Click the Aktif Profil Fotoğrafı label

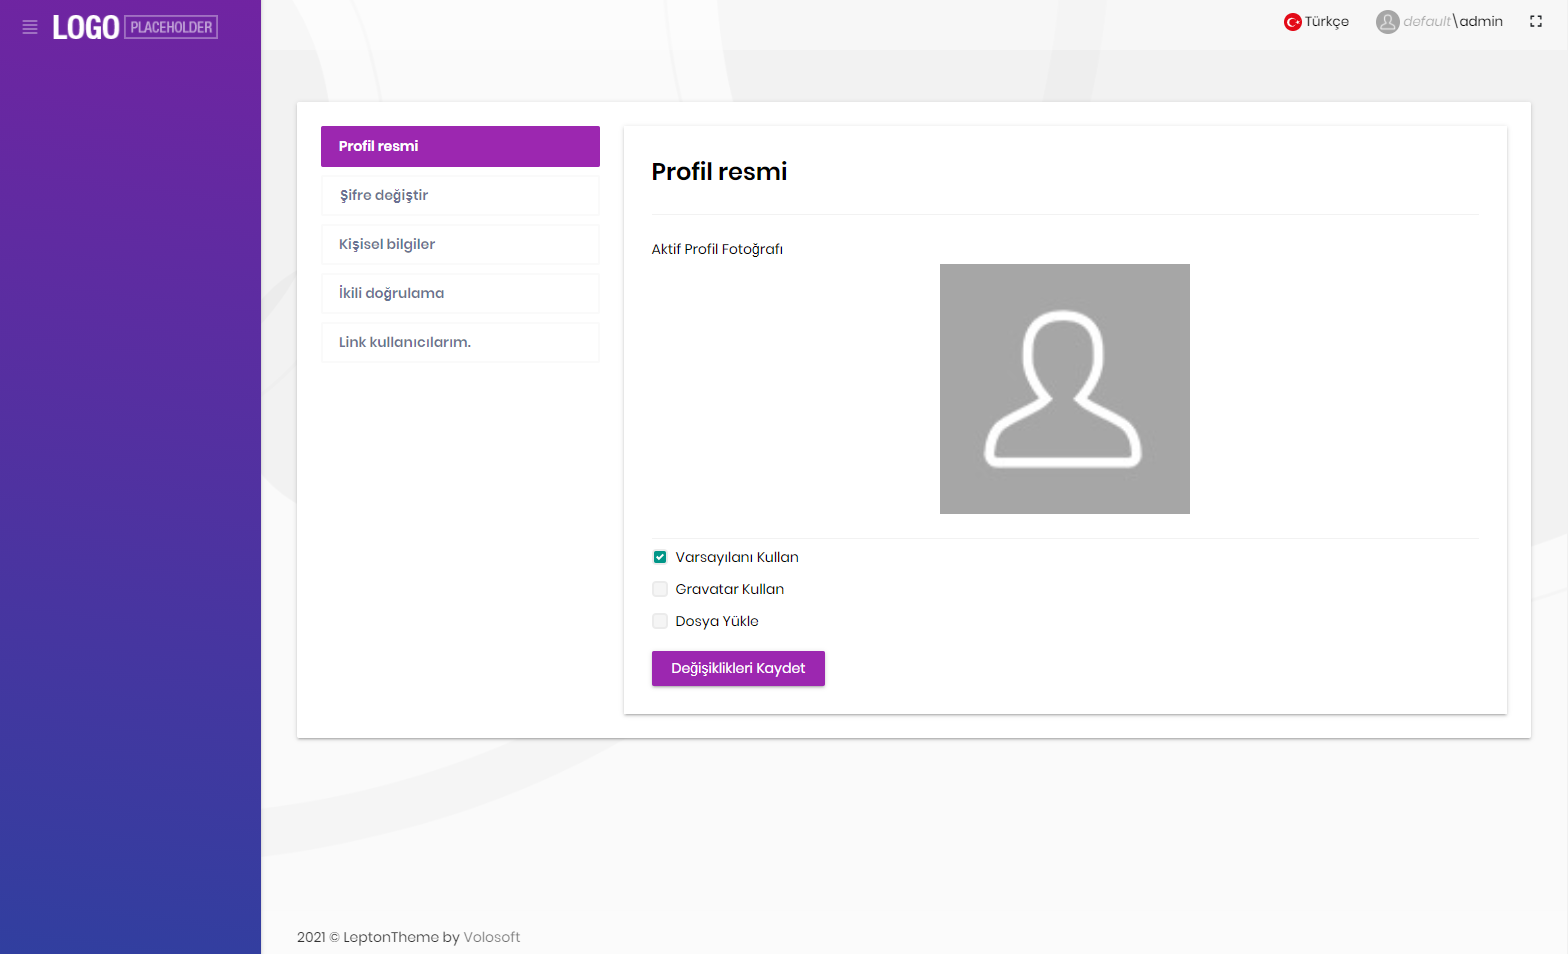coord(717,249)
